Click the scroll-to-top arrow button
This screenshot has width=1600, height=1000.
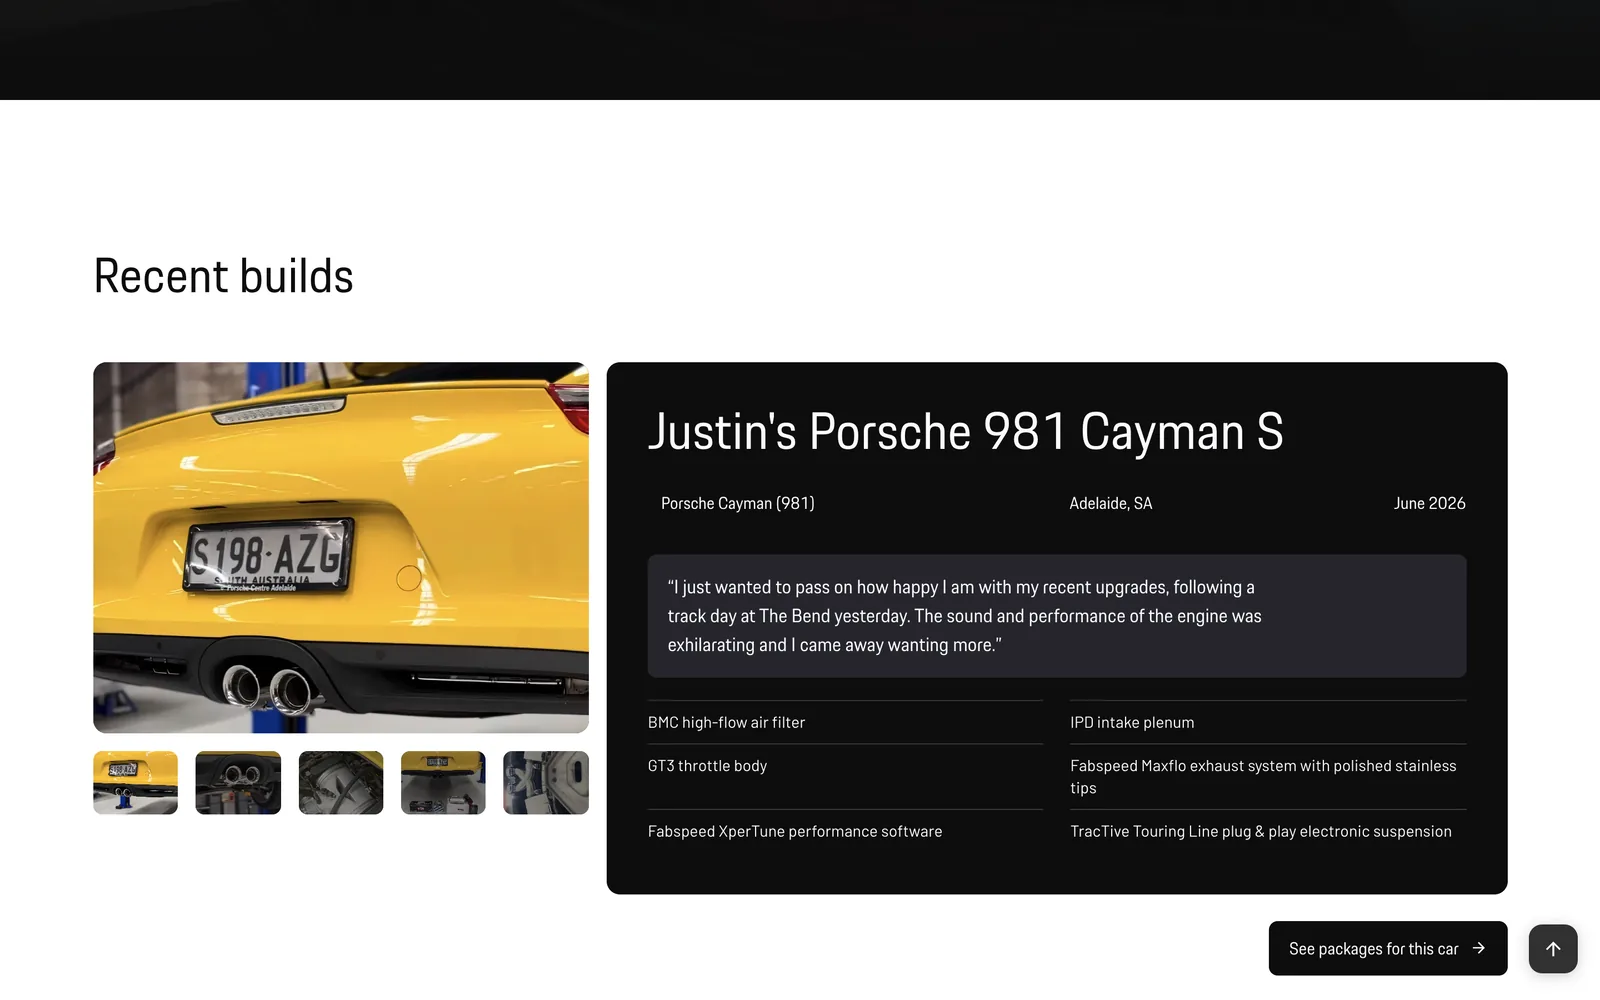tap(1553, 948)
